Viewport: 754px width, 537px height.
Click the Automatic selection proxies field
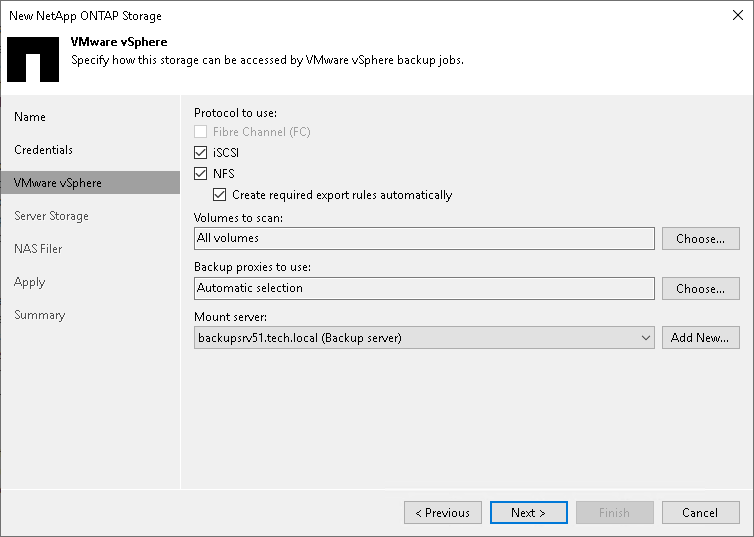[424, 288]
